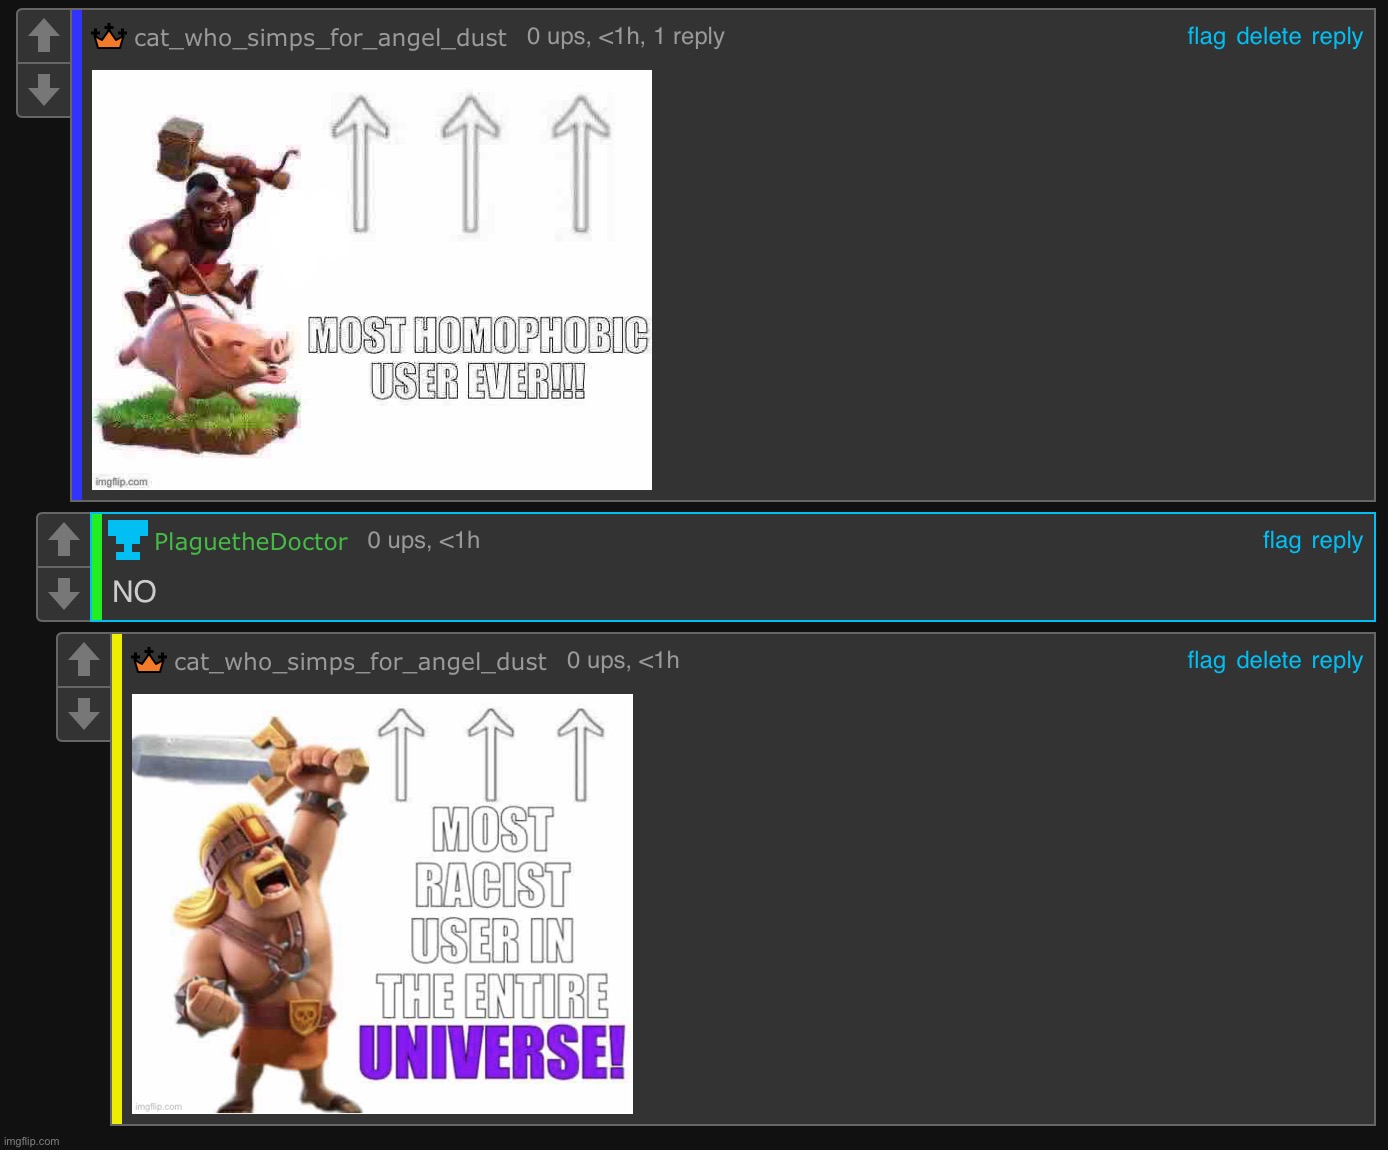The width and height of the screenshot is (1388, 1150).
Task: Click crown icon on the bottom comment
Action: [148, 661]
